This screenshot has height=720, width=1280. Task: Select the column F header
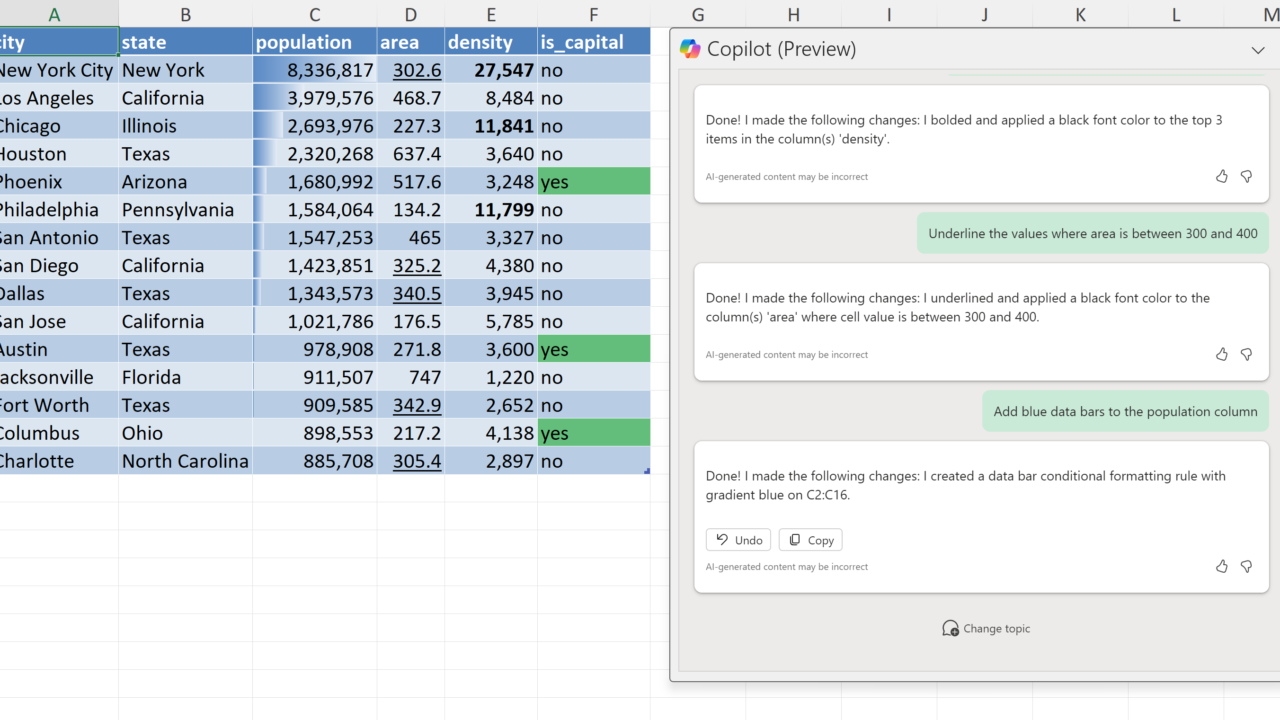click(x=594, y=14)
